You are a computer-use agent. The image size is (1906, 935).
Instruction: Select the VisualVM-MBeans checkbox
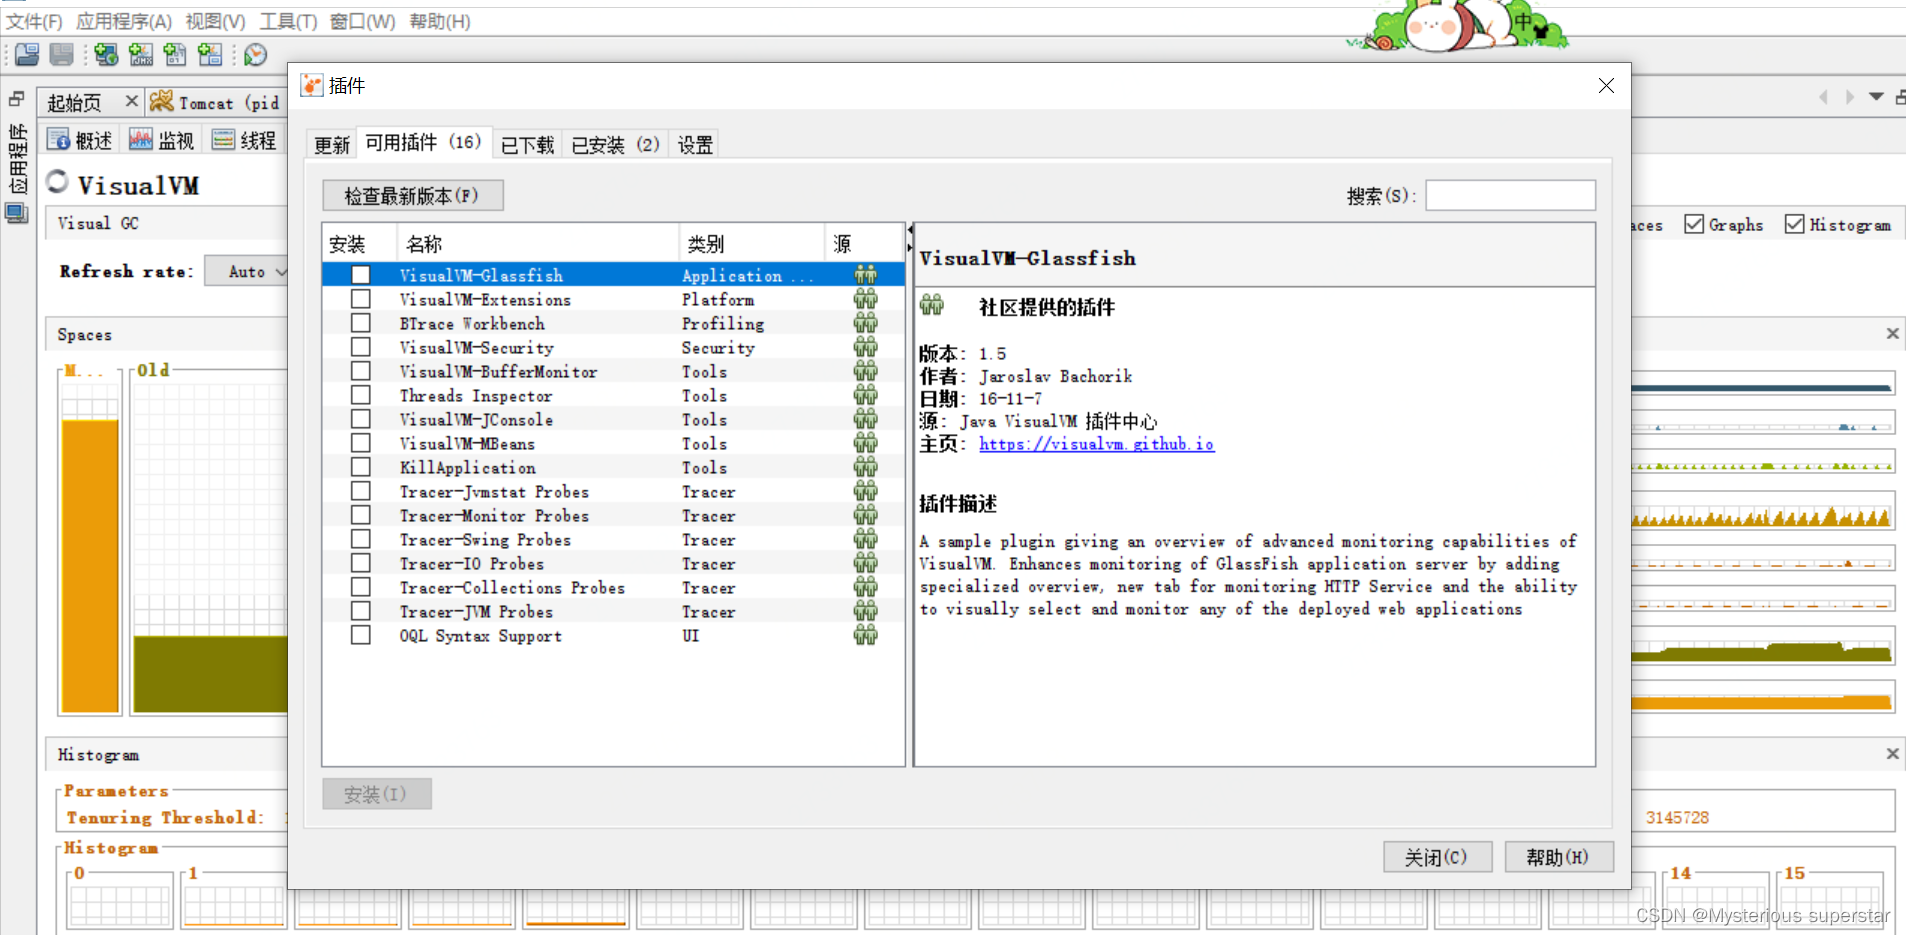coord(361,443)
